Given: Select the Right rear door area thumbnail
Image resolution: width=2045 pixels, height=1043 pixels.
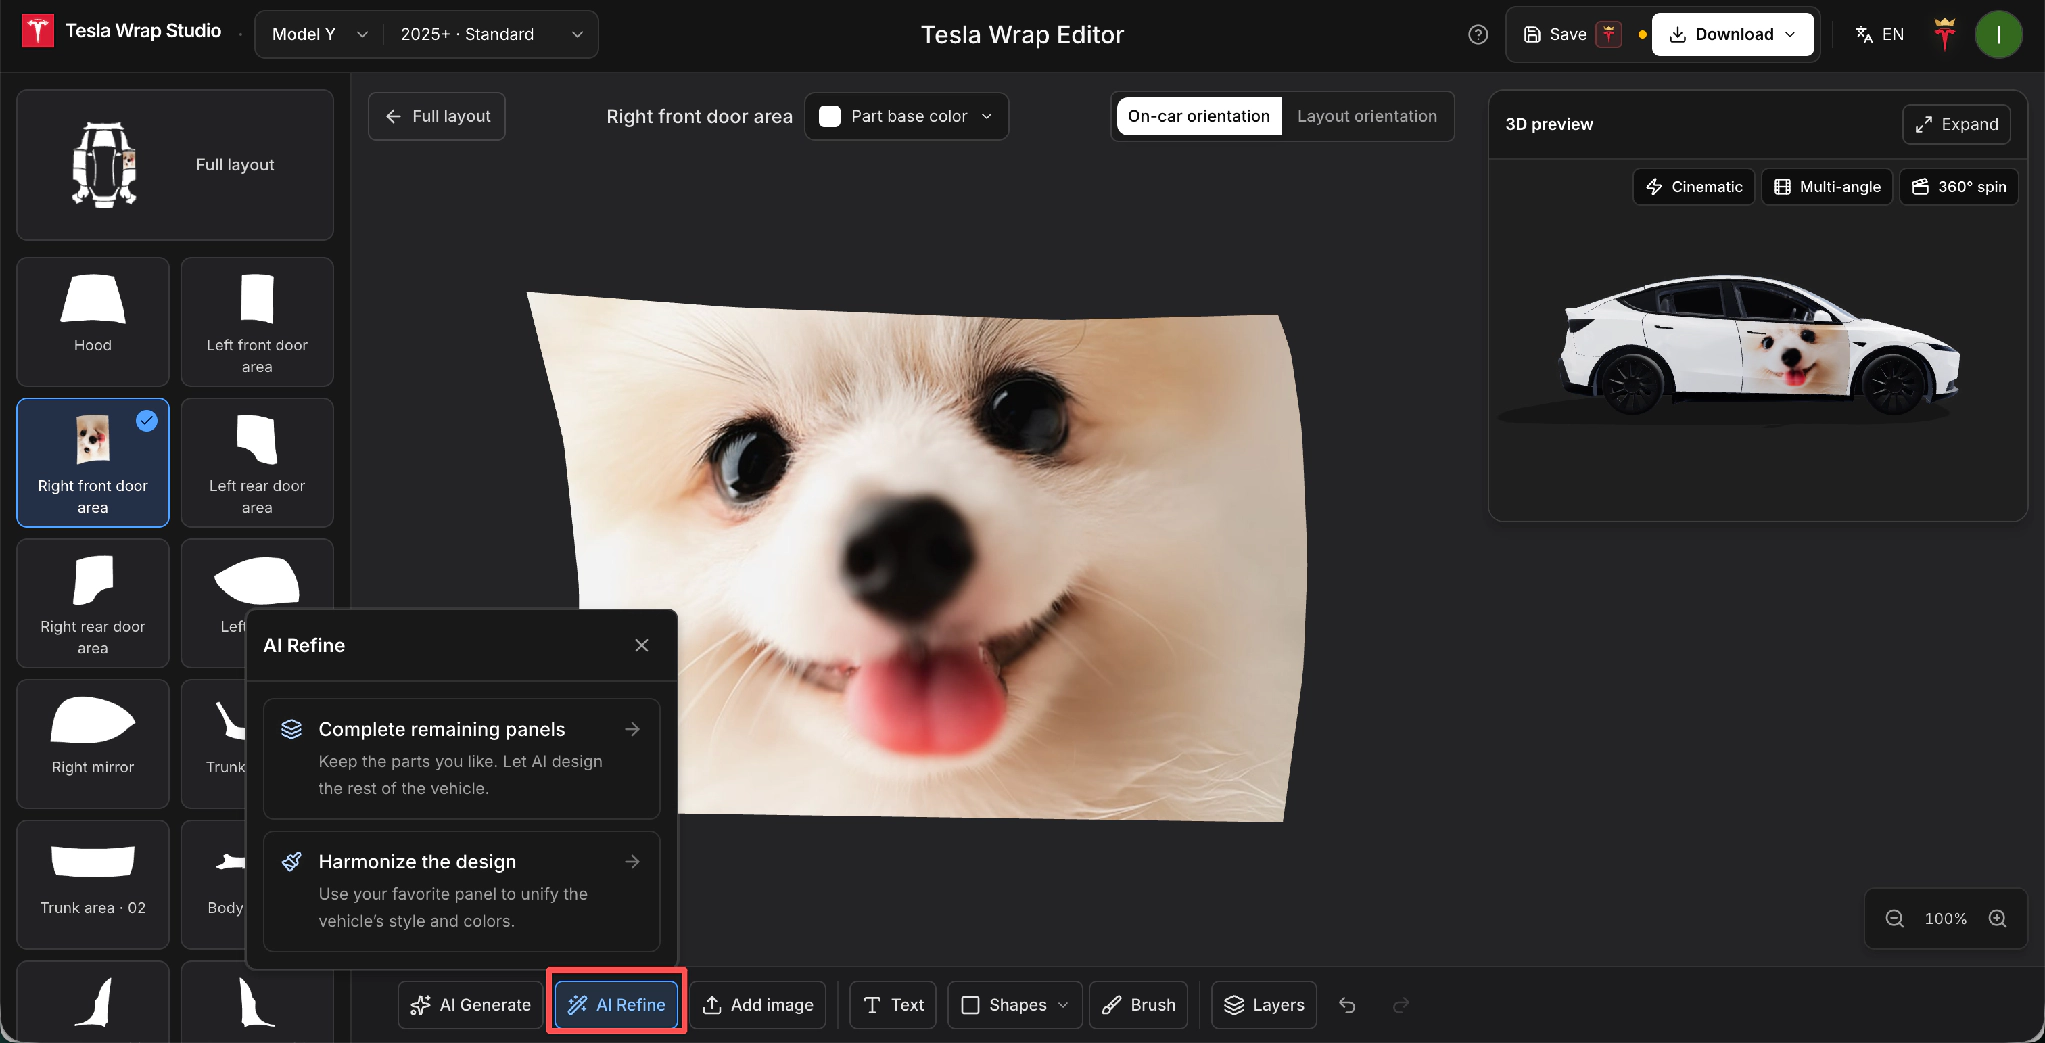Looking at the screenshot, I should click(x=93, y=603).
